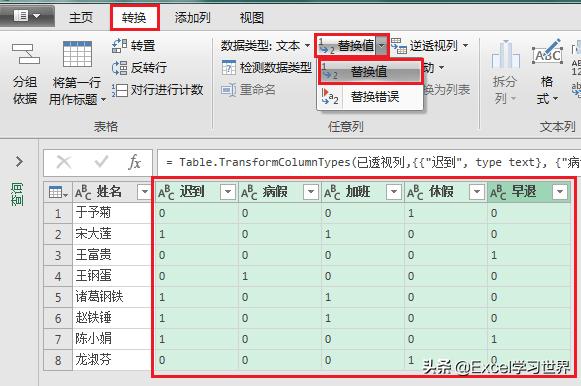Select the cell 于予菊
This screenshot has width=581, height=386.
[x=112, y=213]
